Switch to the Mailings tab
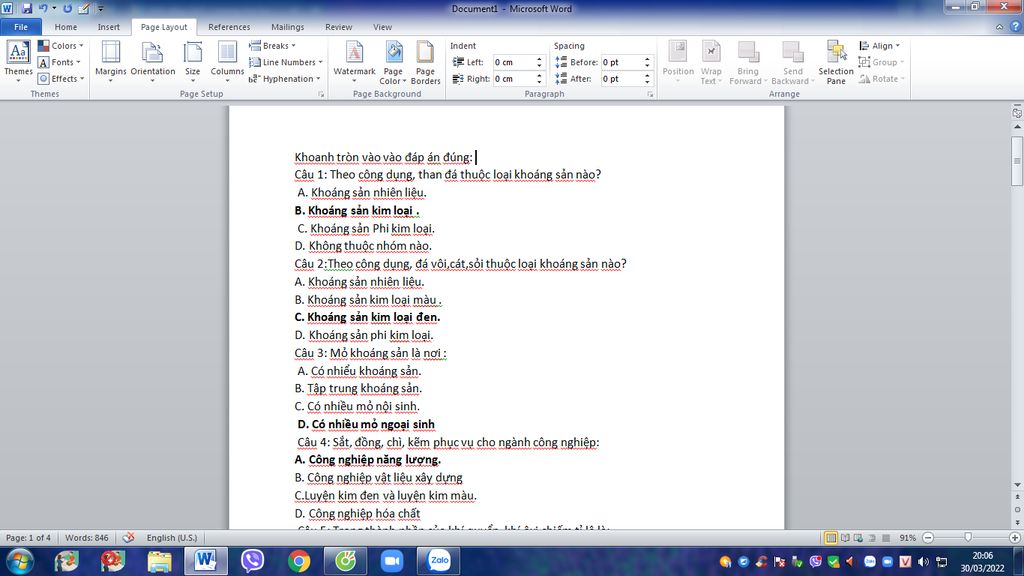 tap(287, 27)
